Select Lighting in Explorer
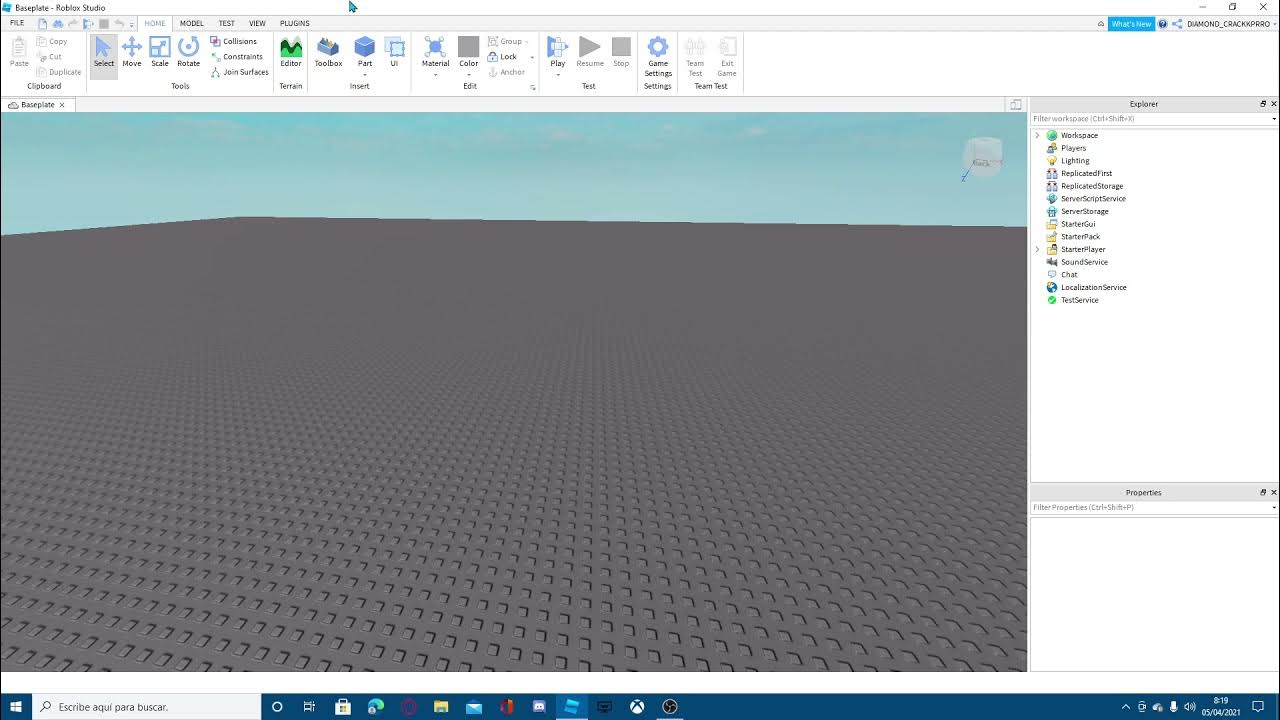Viewport: 1280px width, 720px height. pos(1075,160)
